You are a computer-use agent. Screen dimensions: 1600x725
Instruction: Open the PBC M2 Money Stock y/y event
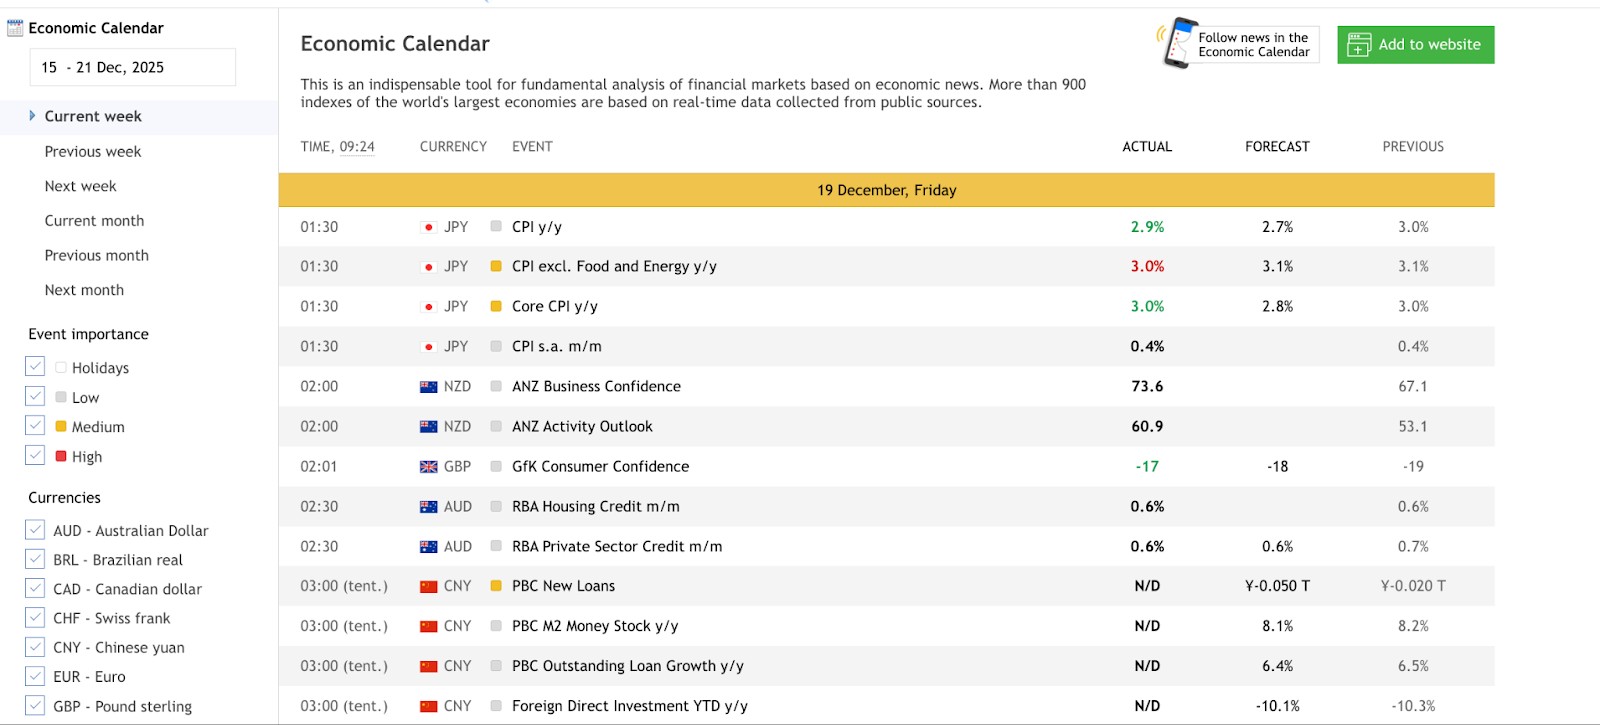click(595, 626)
